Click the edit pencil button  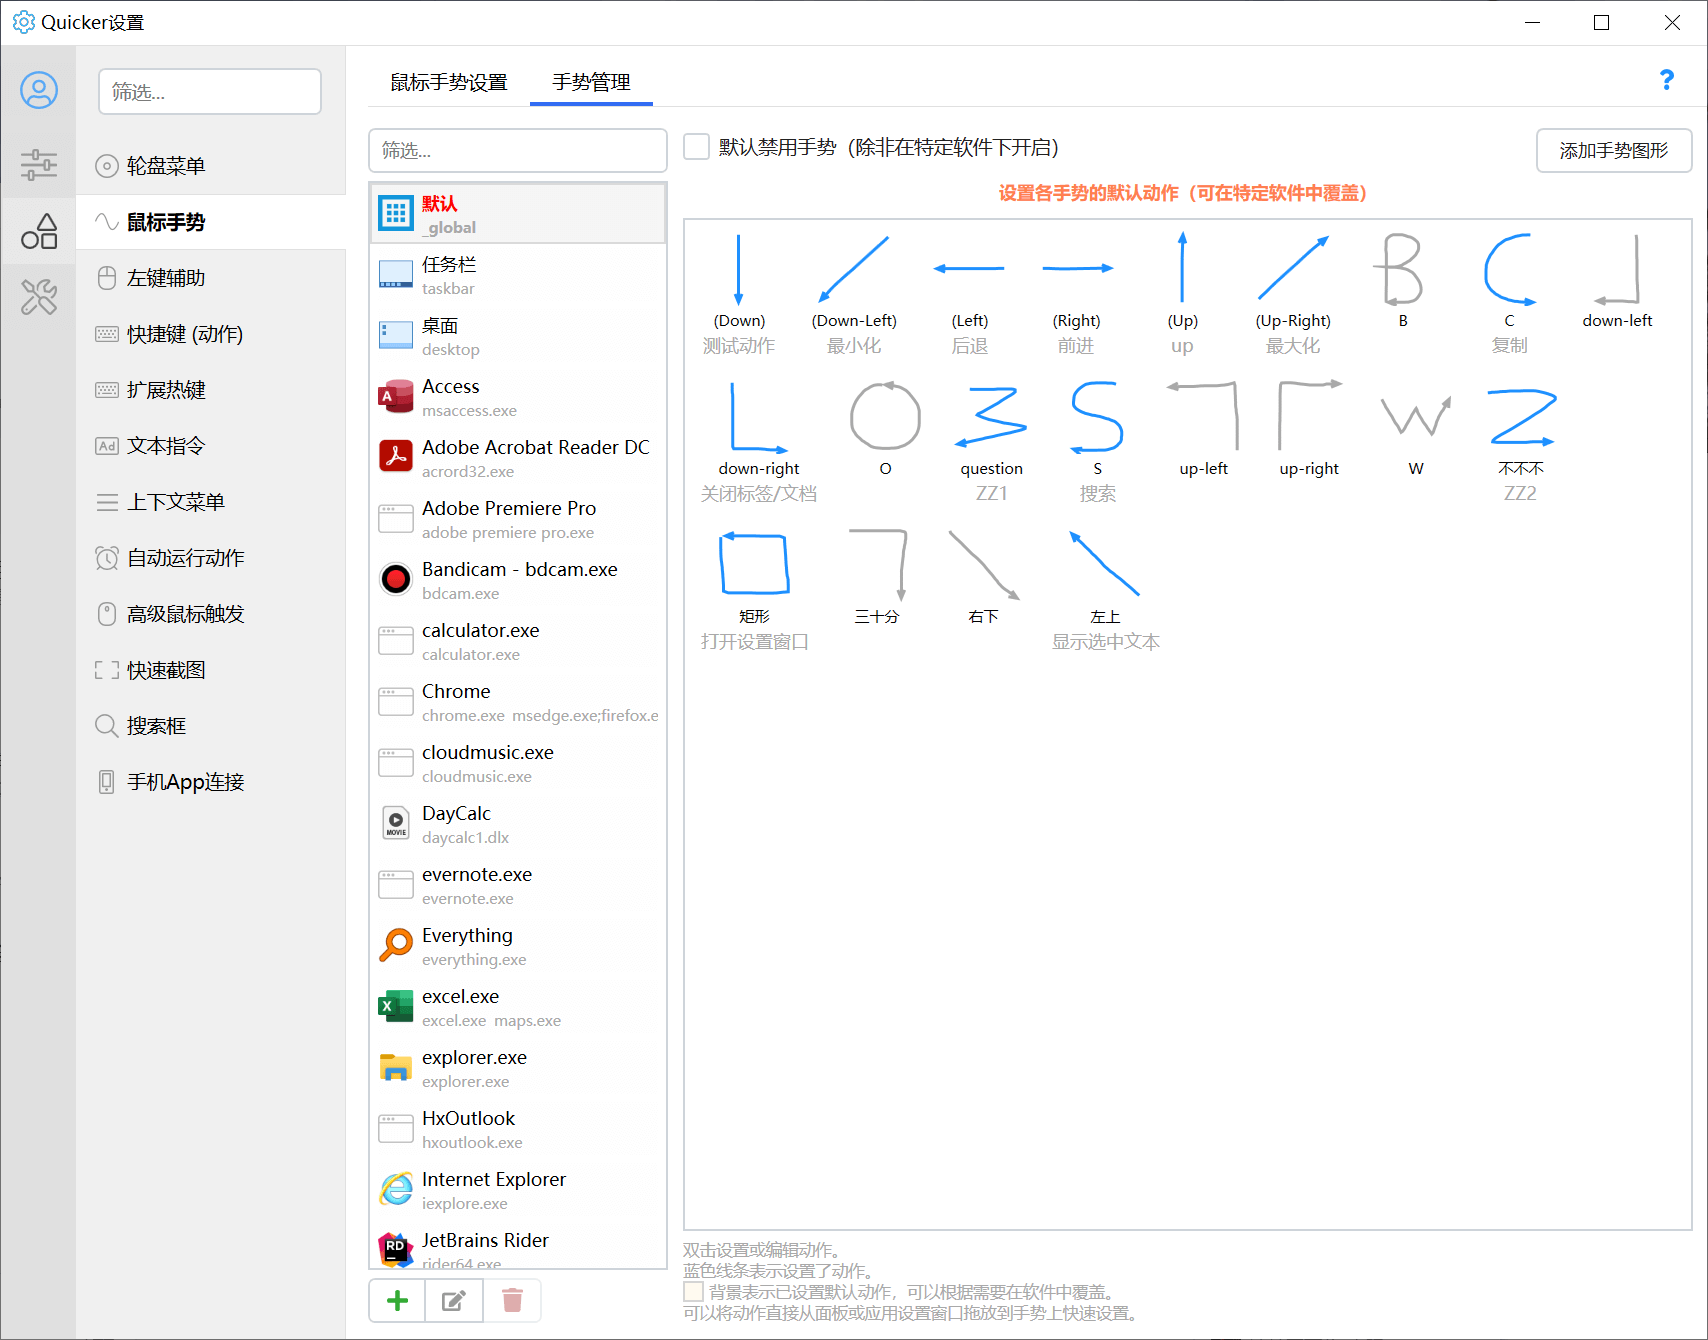point(454,1300)
